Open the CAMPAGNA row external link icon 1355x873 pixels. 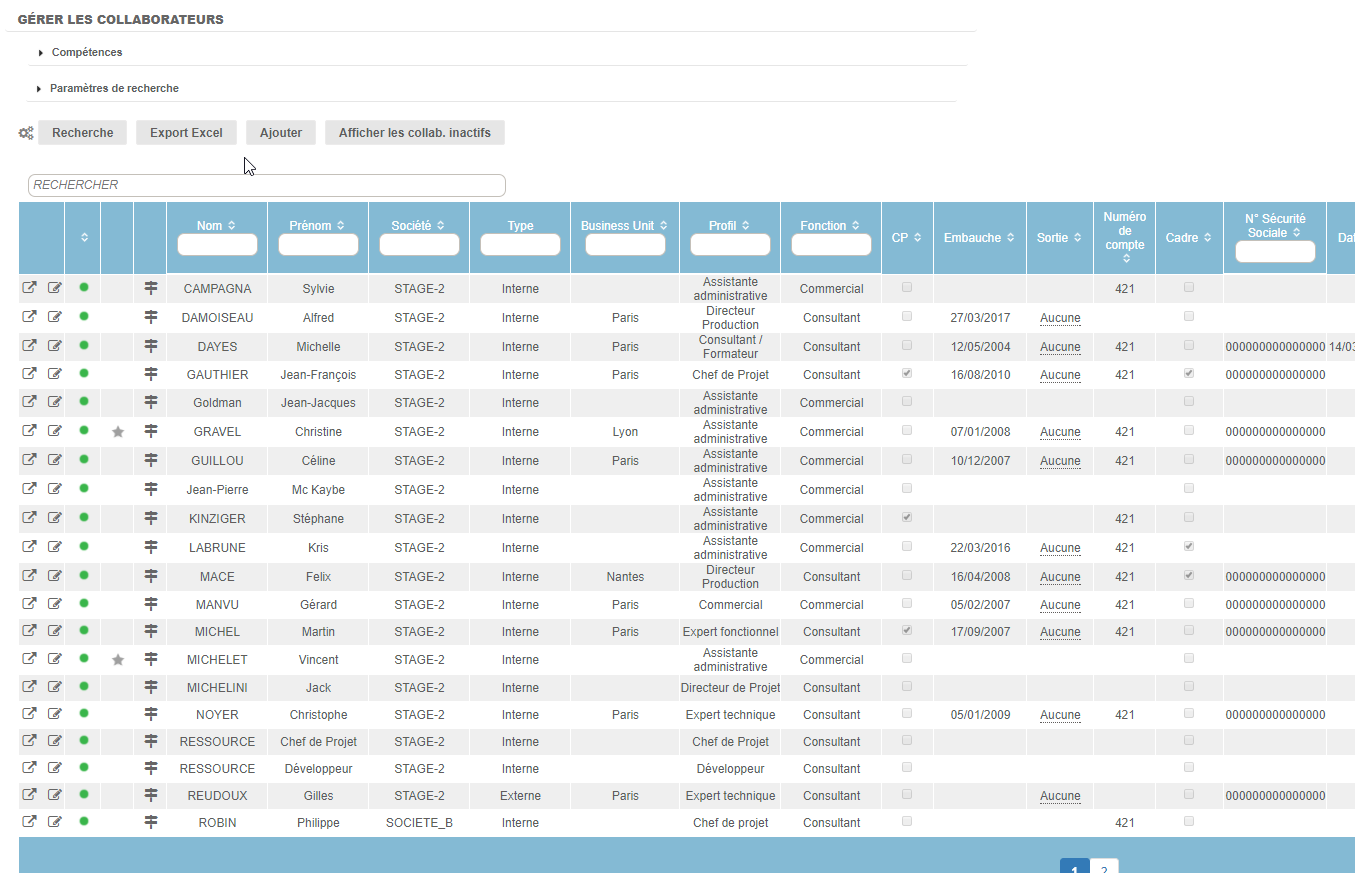30,288
